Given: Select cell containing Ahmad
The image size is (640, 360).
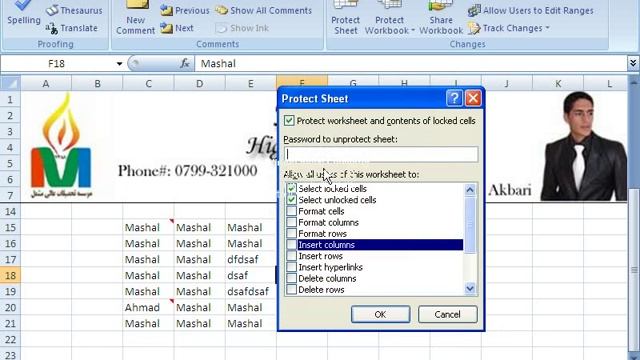Looking at the screenshot, I should pyautogui.click(x=148, y=307).
